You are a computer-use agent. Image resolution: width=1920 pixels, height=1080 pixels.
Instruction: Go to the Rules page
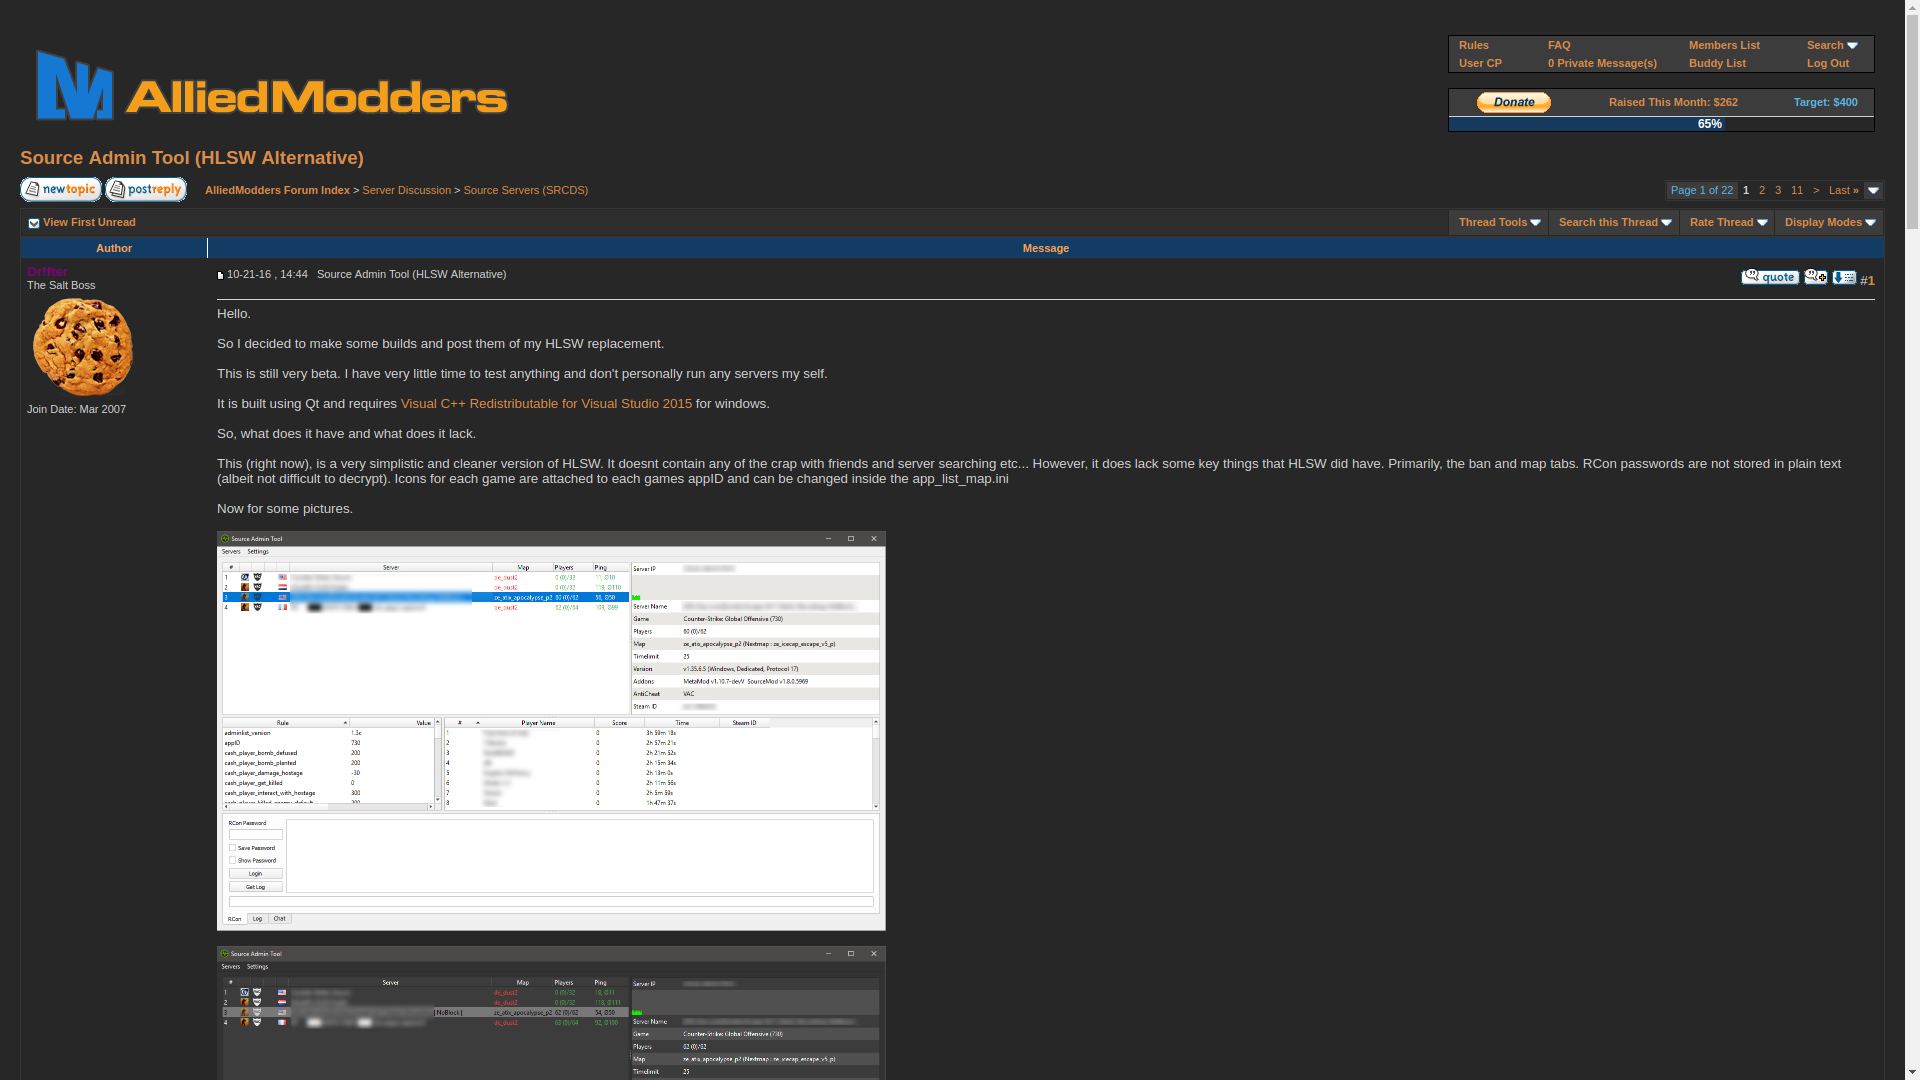1474,45
